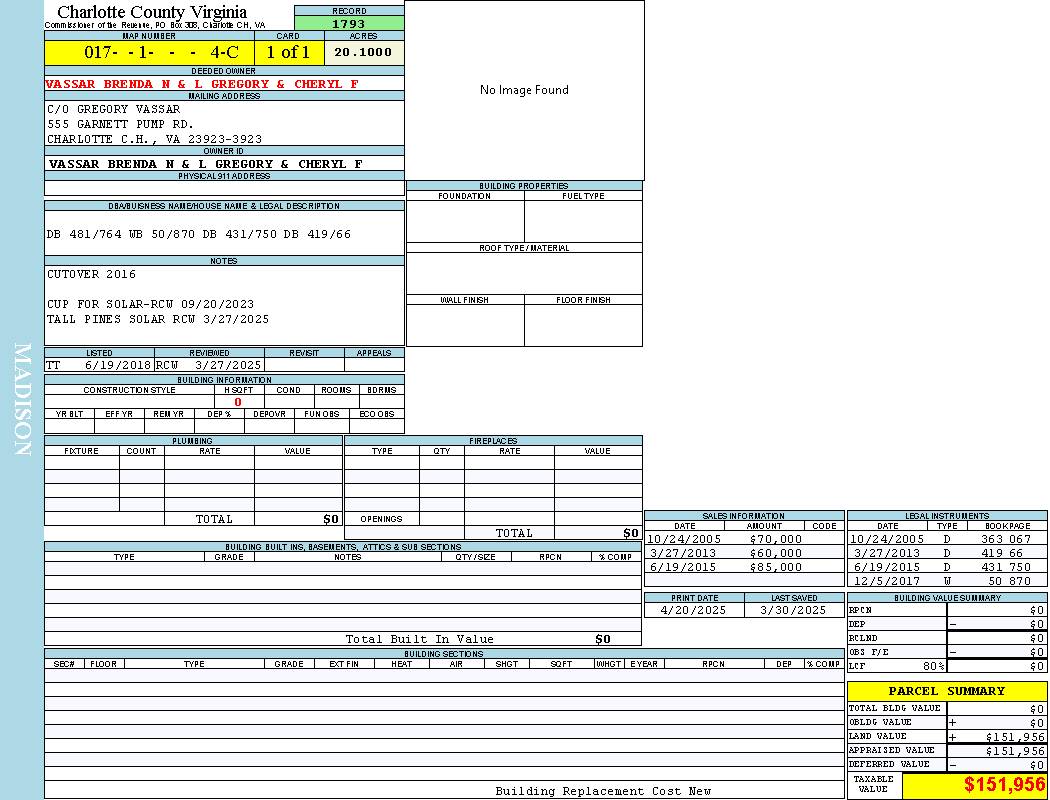Click the 'No Image Found' photo placeholder
1050x800 pixels.
[x=524, y=90]
